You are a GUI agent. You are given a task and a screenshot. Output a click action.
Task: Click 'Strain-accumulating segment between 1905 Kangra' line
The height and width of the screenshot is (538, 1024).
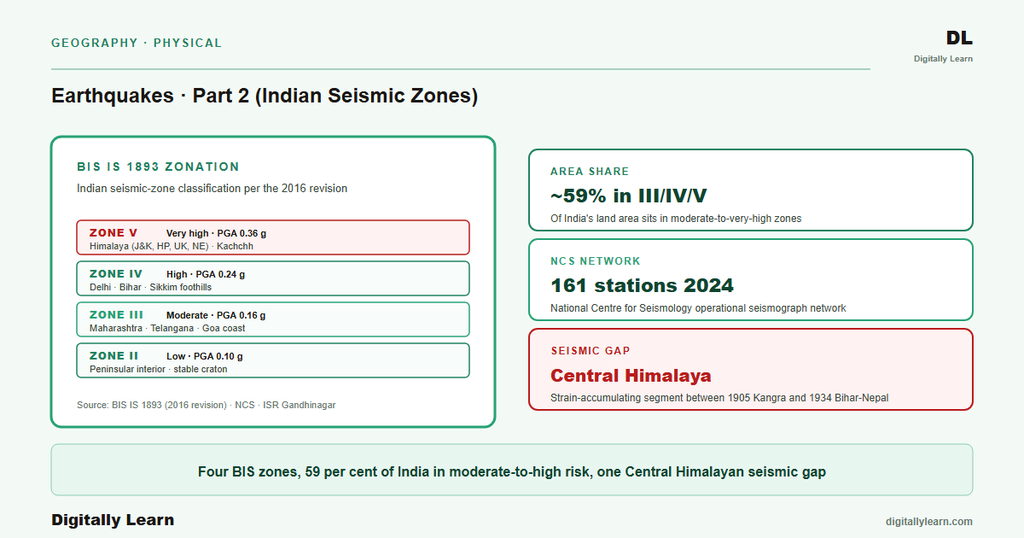click(719, 398)
